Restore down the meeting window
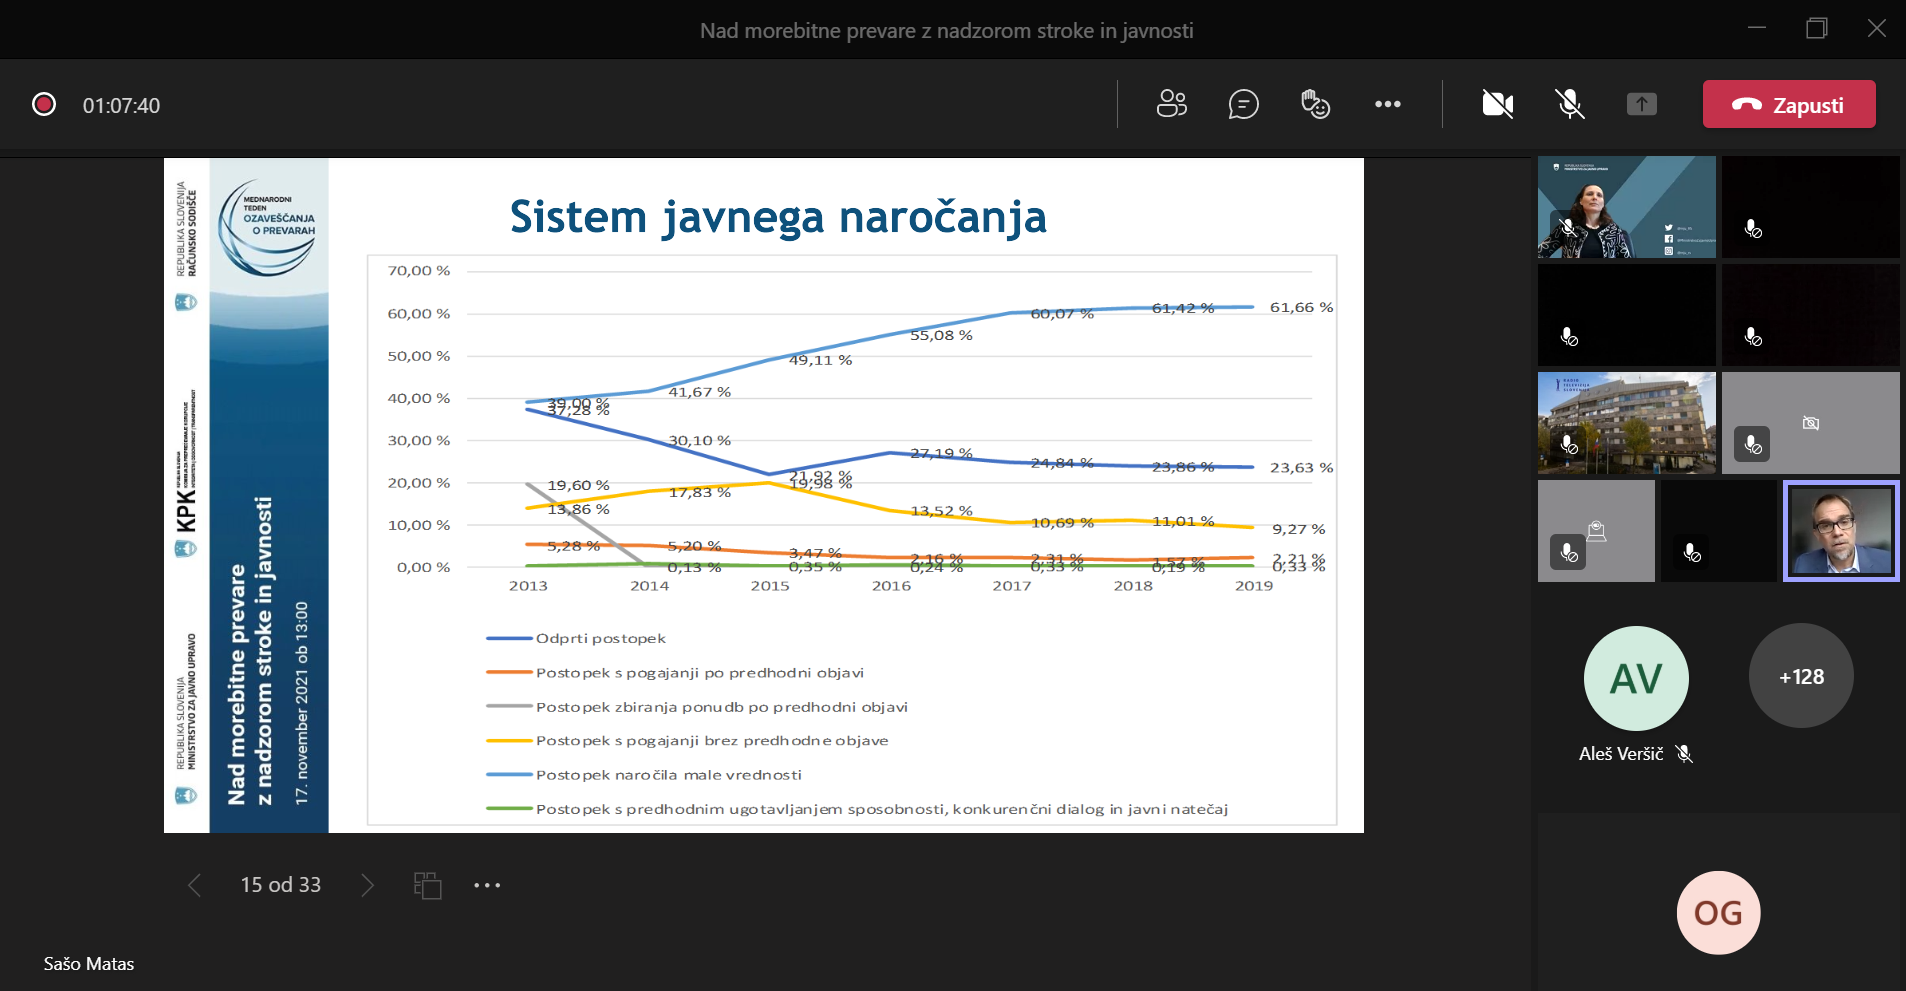Image resolution: width=1906 pixels, height=991 pixels. click(1817, 29)
